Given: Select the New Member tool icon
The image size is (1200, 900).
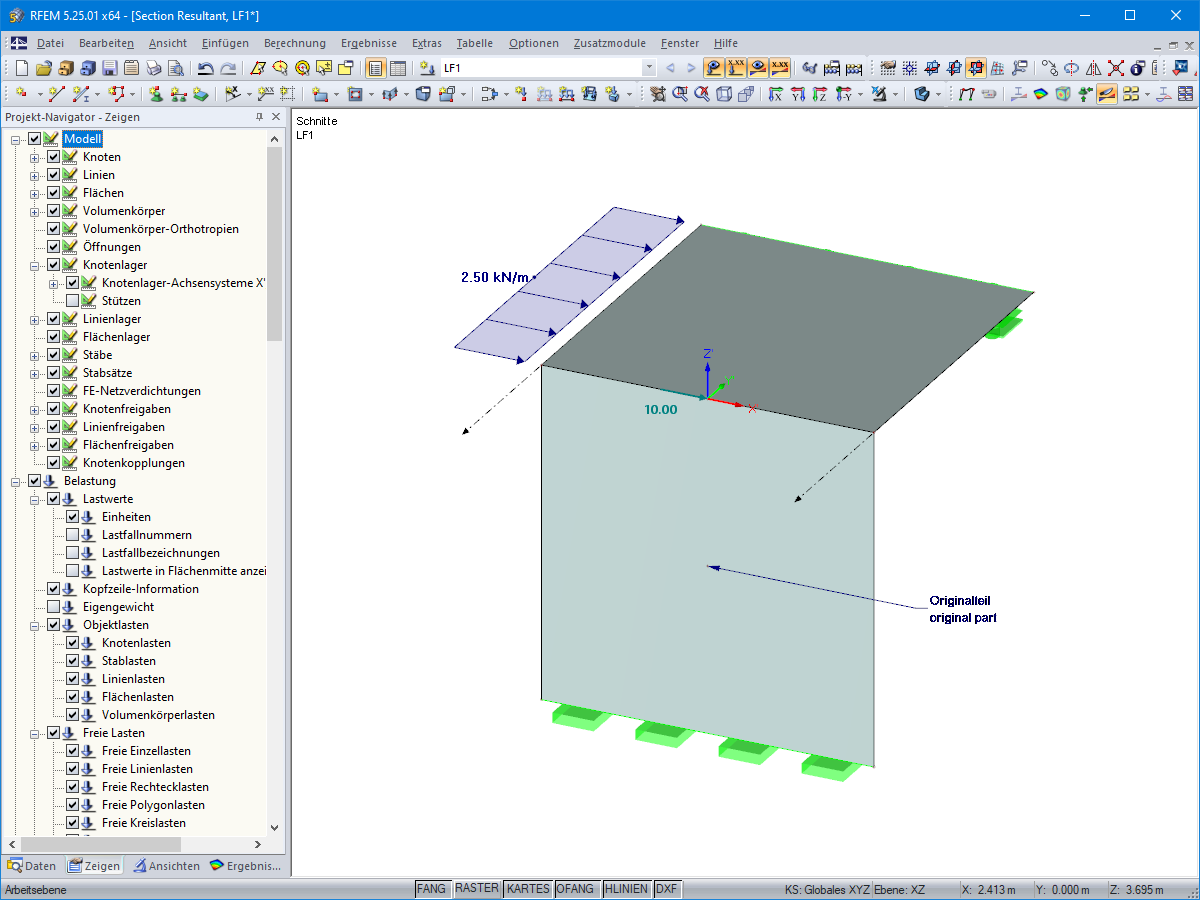Looking at the screenshot, I should point(80,93).
